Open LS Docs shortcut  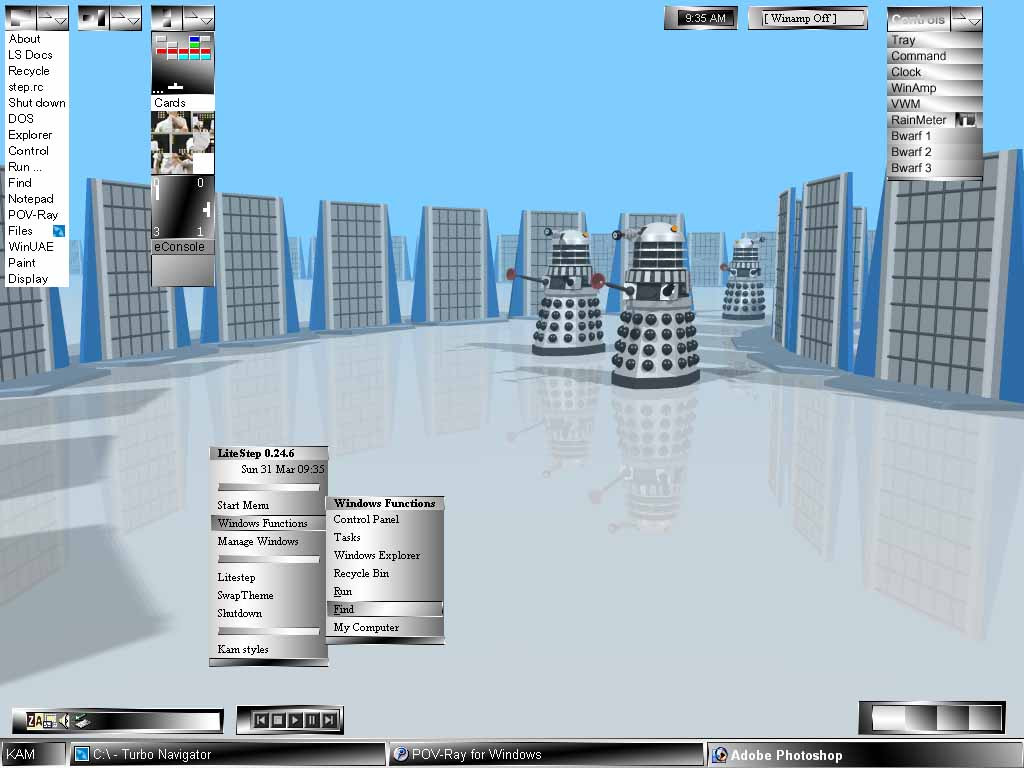37,55
